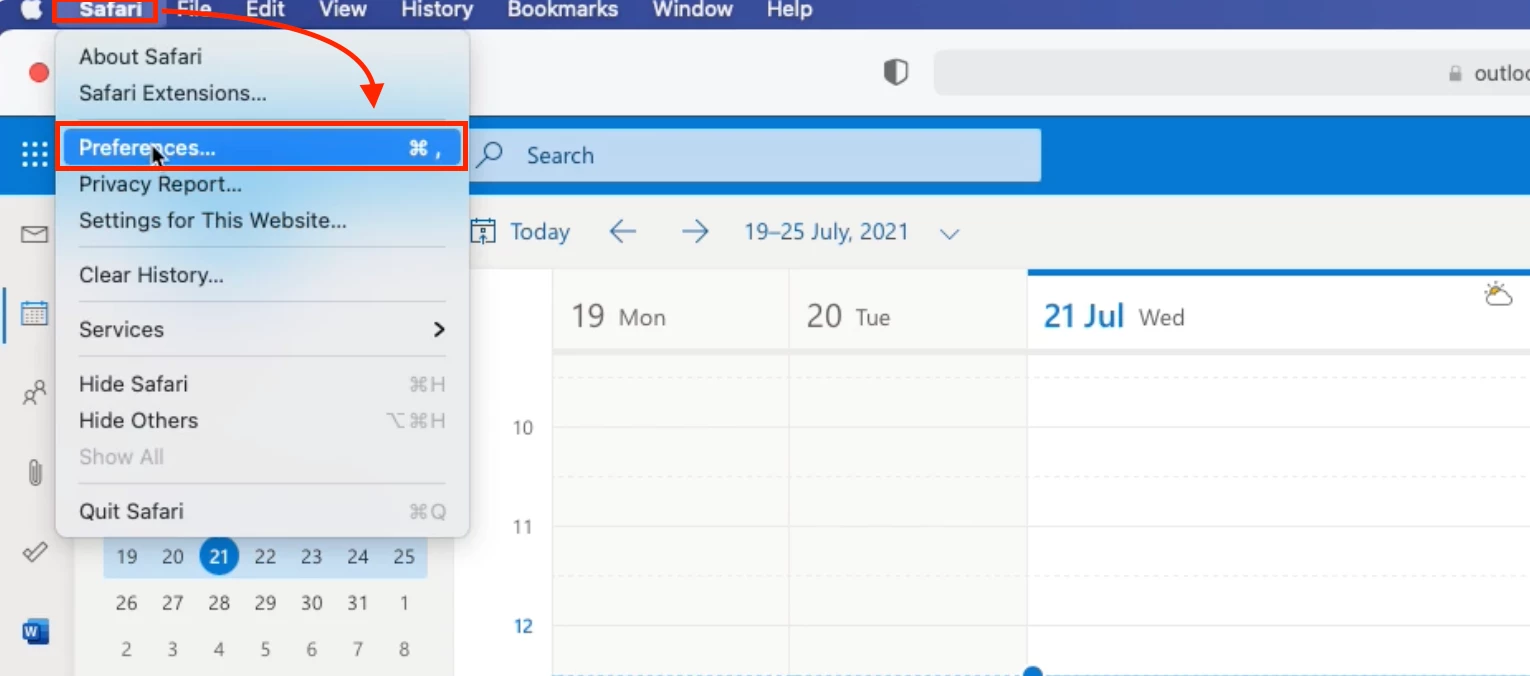Select date 21 in the mini calendar
1530x676 pixels.
[x=219, y=556]
